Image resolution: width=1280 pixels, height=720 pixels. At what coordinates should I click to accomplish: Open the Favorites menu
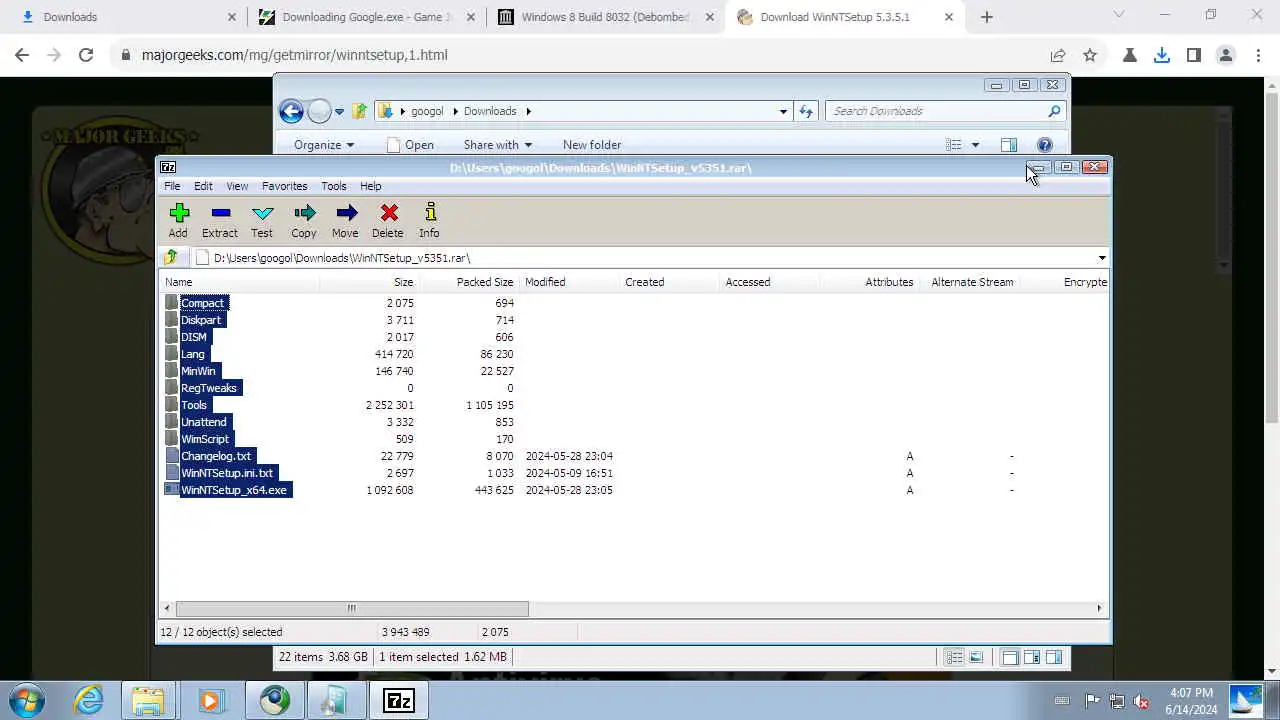pyautogui.click(x=285, y=186)
